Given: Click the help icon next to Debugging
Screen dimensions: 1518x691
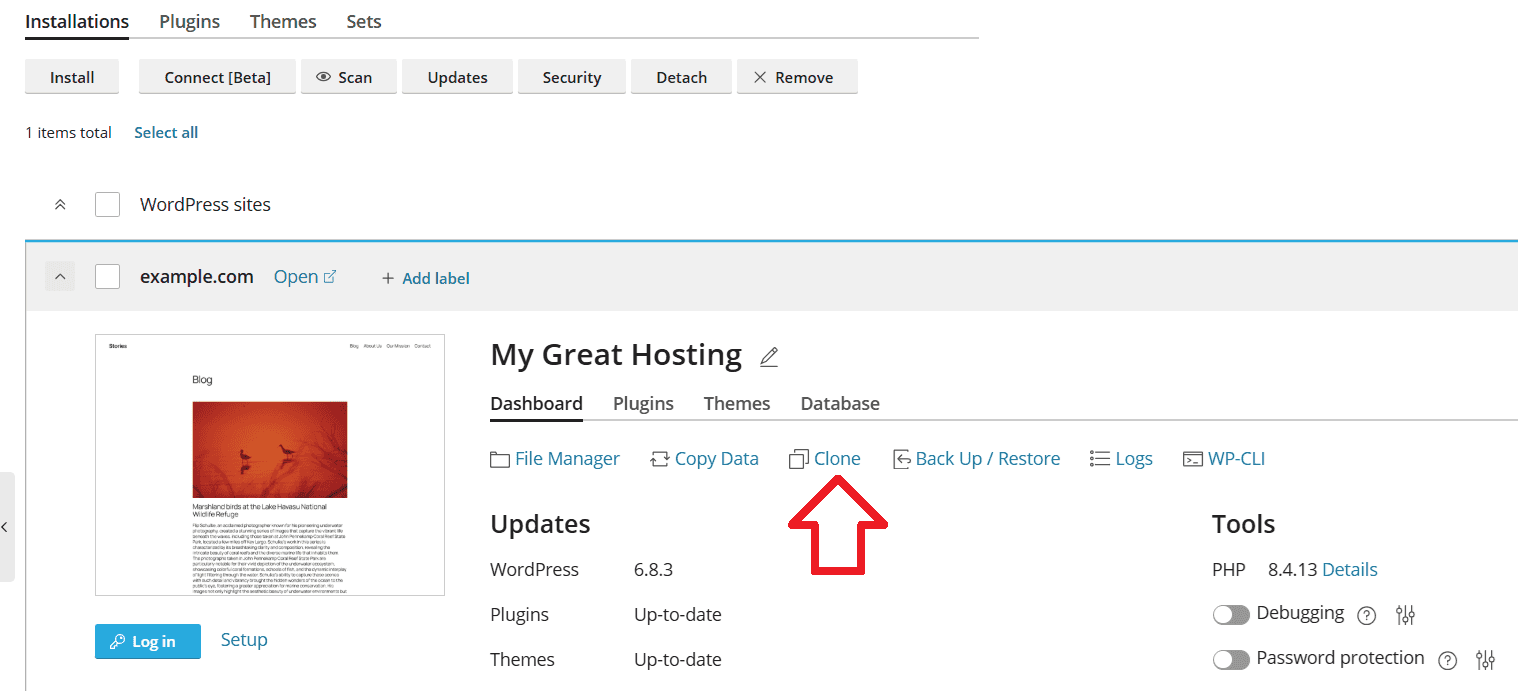Looking at the screenshot, I should point(1367,615).
